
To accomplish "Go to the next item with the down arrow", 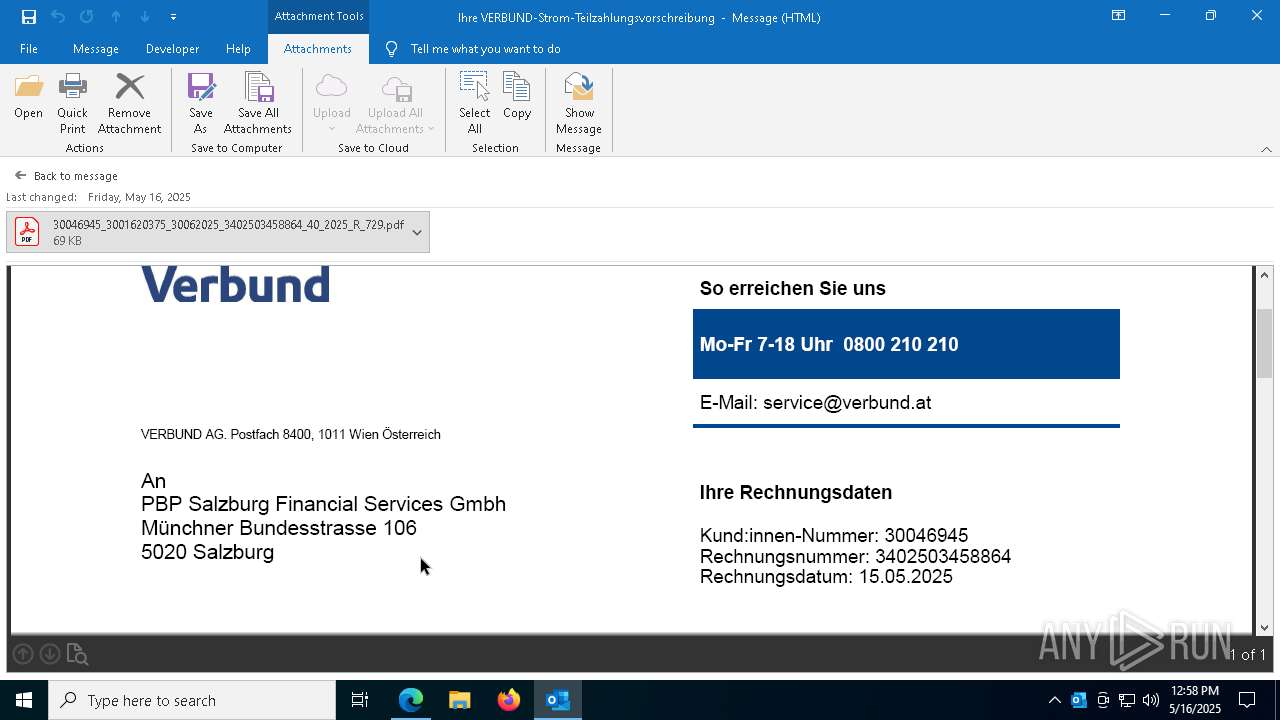I will (145, 17).
